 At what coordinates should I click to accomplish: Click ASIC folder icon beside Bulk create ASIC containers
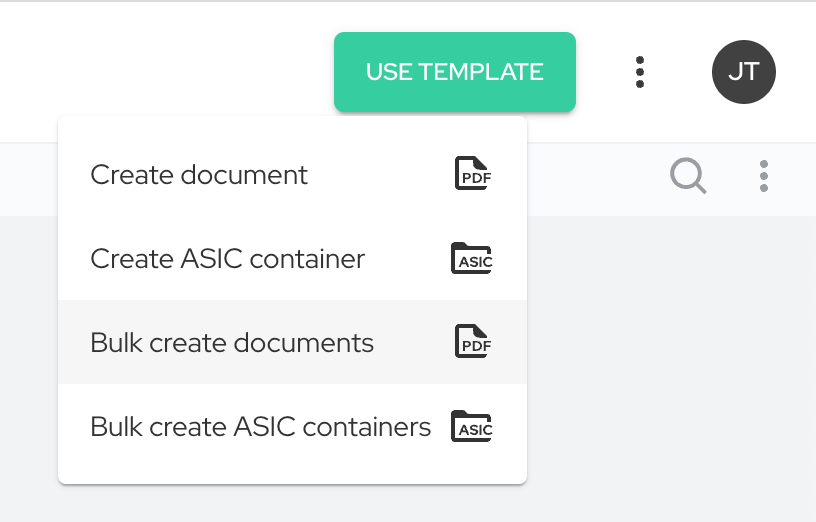tap(472, 427)
